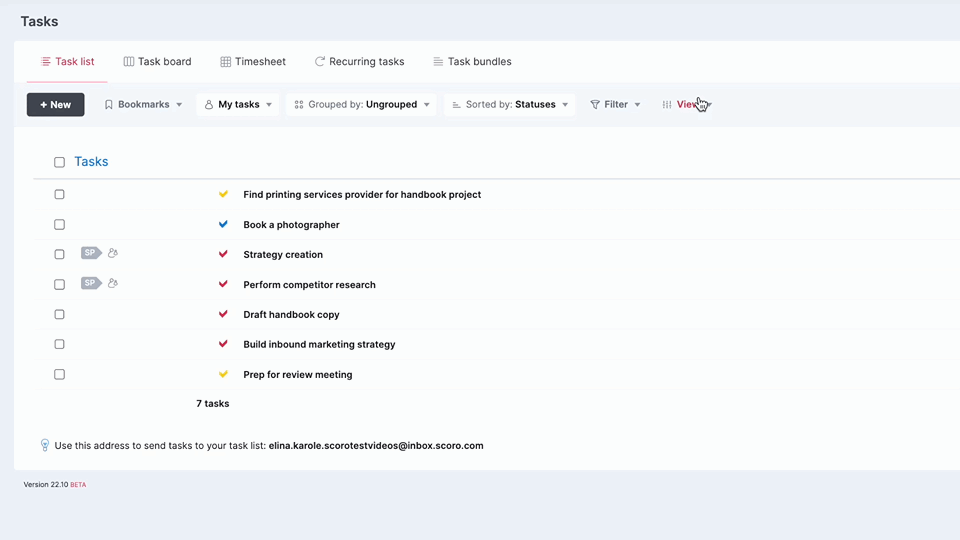Screen dimensions: 960x540
Task: Click the yellow checkmark for Find printing services task
Action: [x=223, y=194]
